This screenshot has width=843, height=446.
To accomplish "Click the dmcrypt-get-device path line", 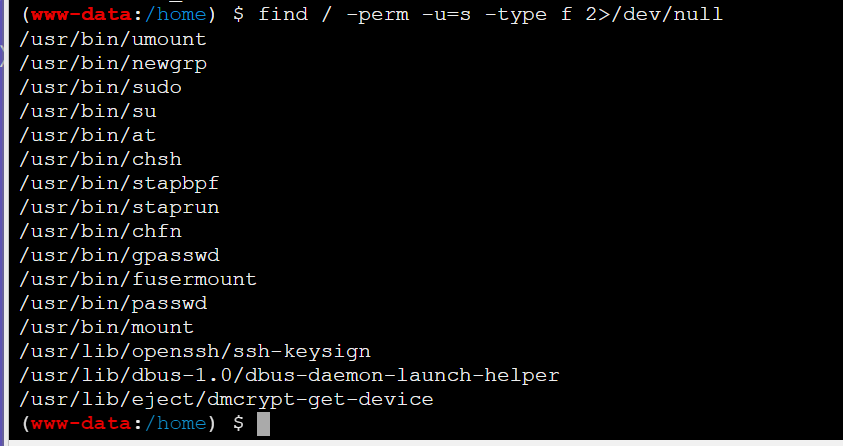I will click(225, 399).
